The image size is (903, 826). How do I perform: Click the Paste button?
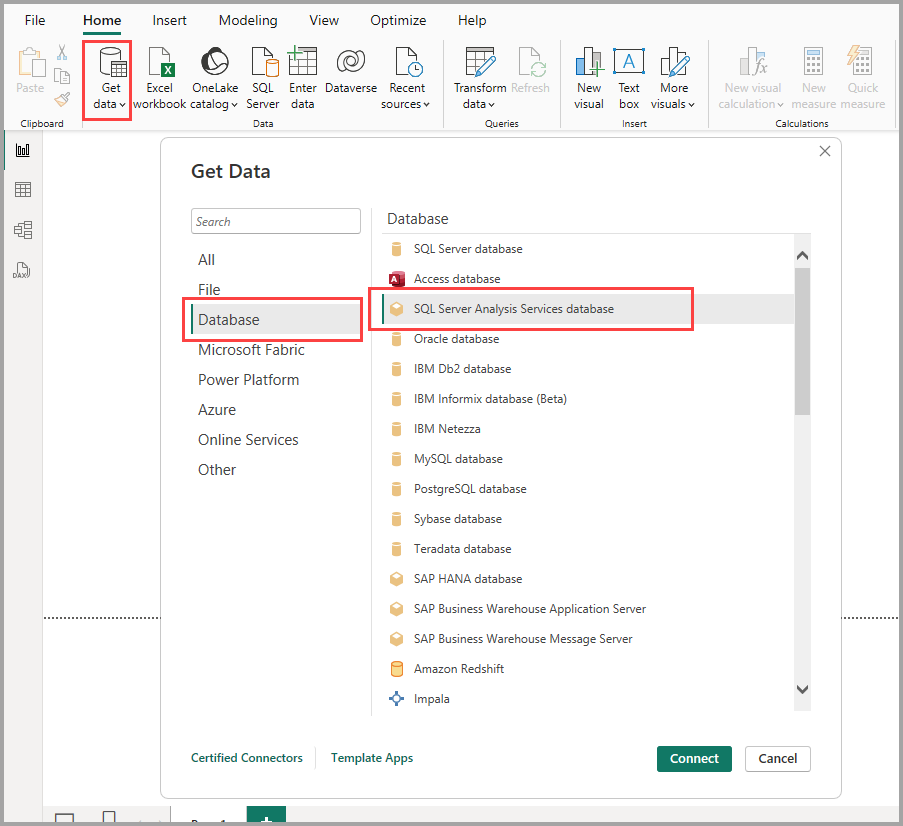[x=30, y=71]
